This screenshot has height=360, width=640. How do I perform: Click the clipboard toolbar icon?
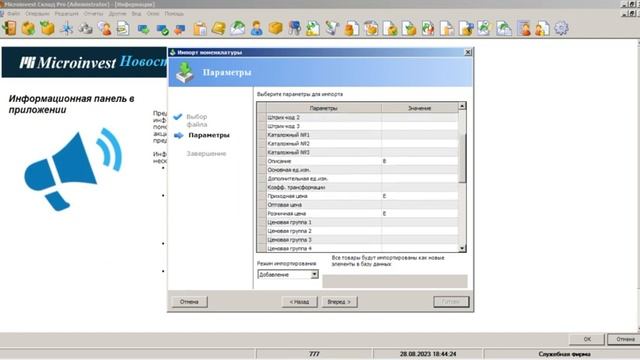[x=200, y=29]
